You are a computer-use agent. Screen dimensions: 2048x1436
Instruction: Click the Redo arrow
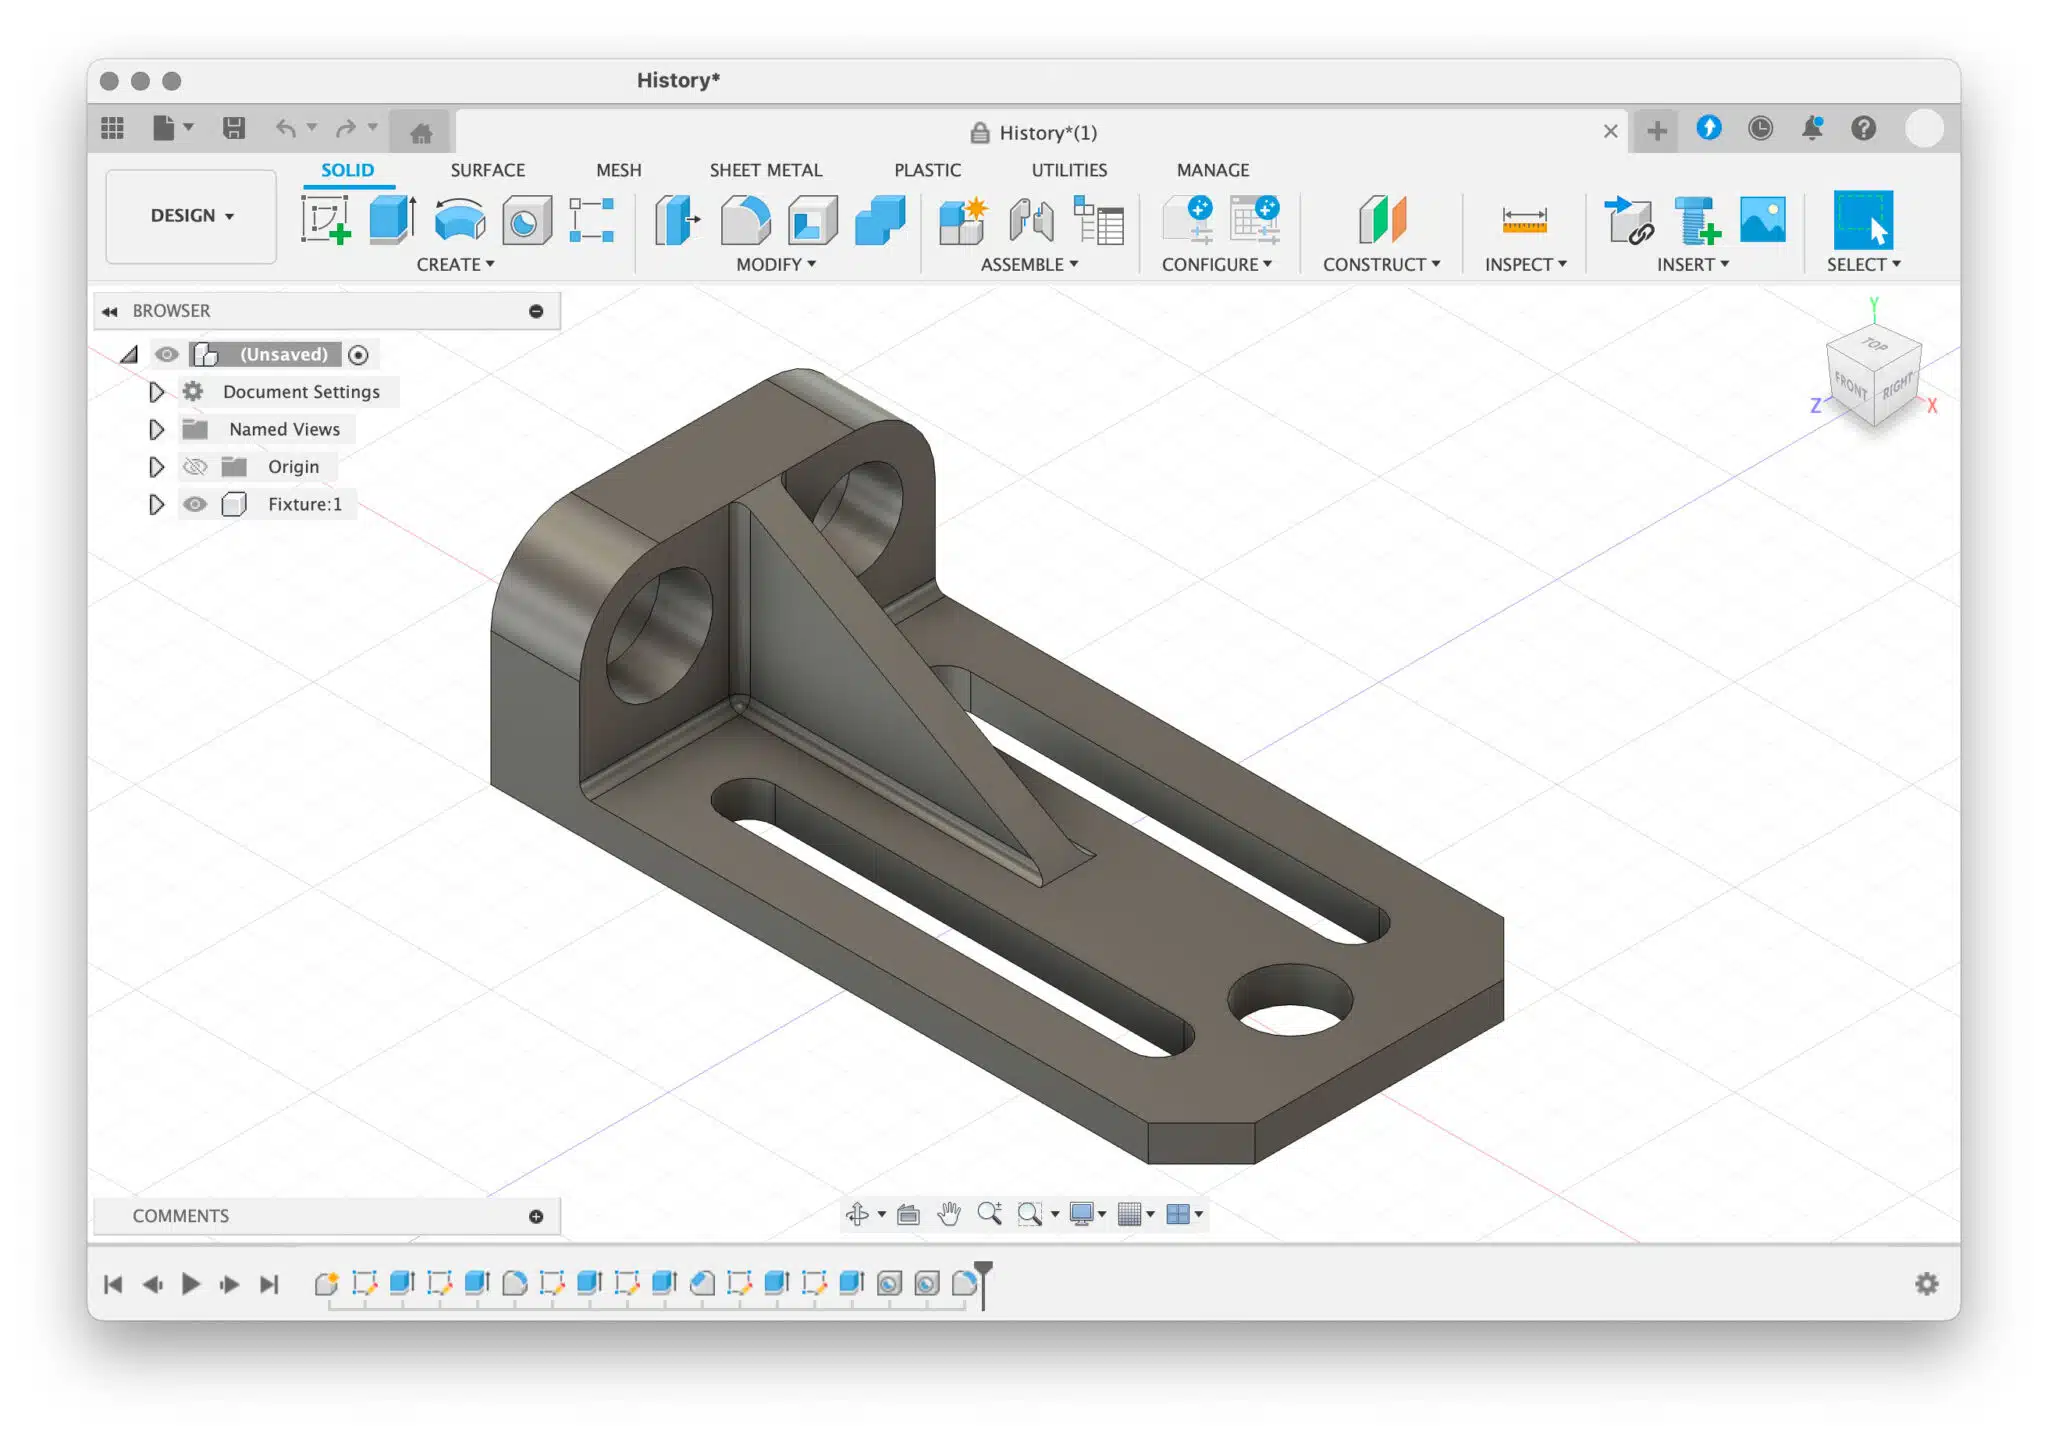coord(345,128)
